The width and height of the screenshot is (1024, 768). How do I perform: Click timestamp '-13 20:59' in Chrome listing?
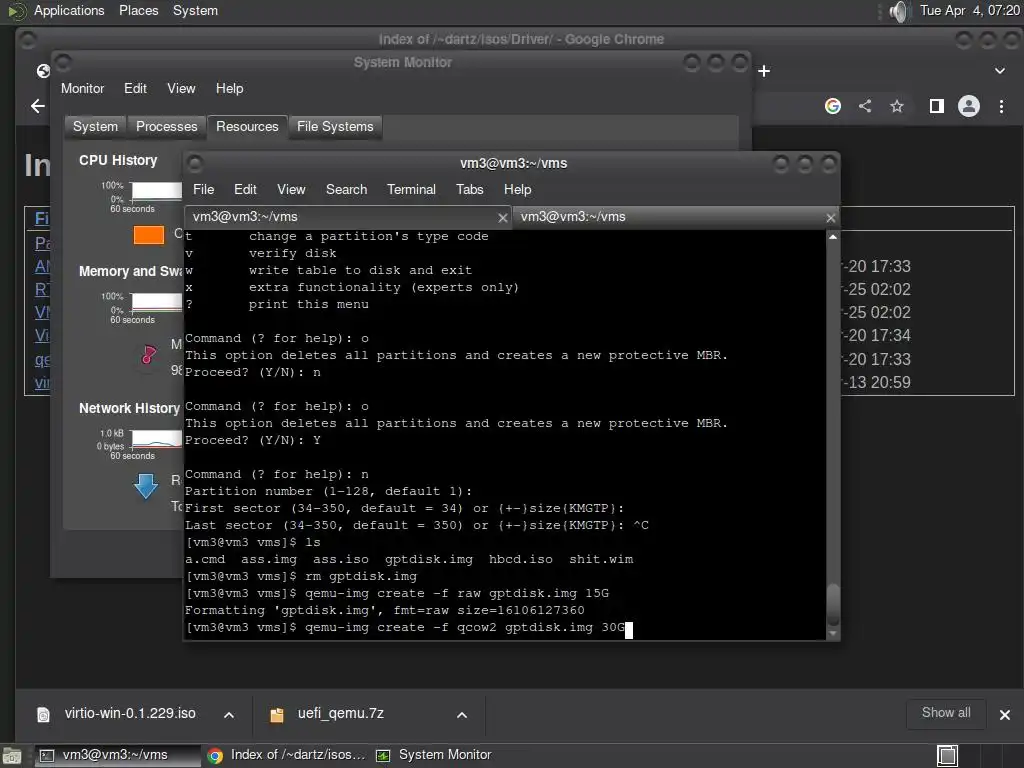pyautogui.click(x=876, y=382)
